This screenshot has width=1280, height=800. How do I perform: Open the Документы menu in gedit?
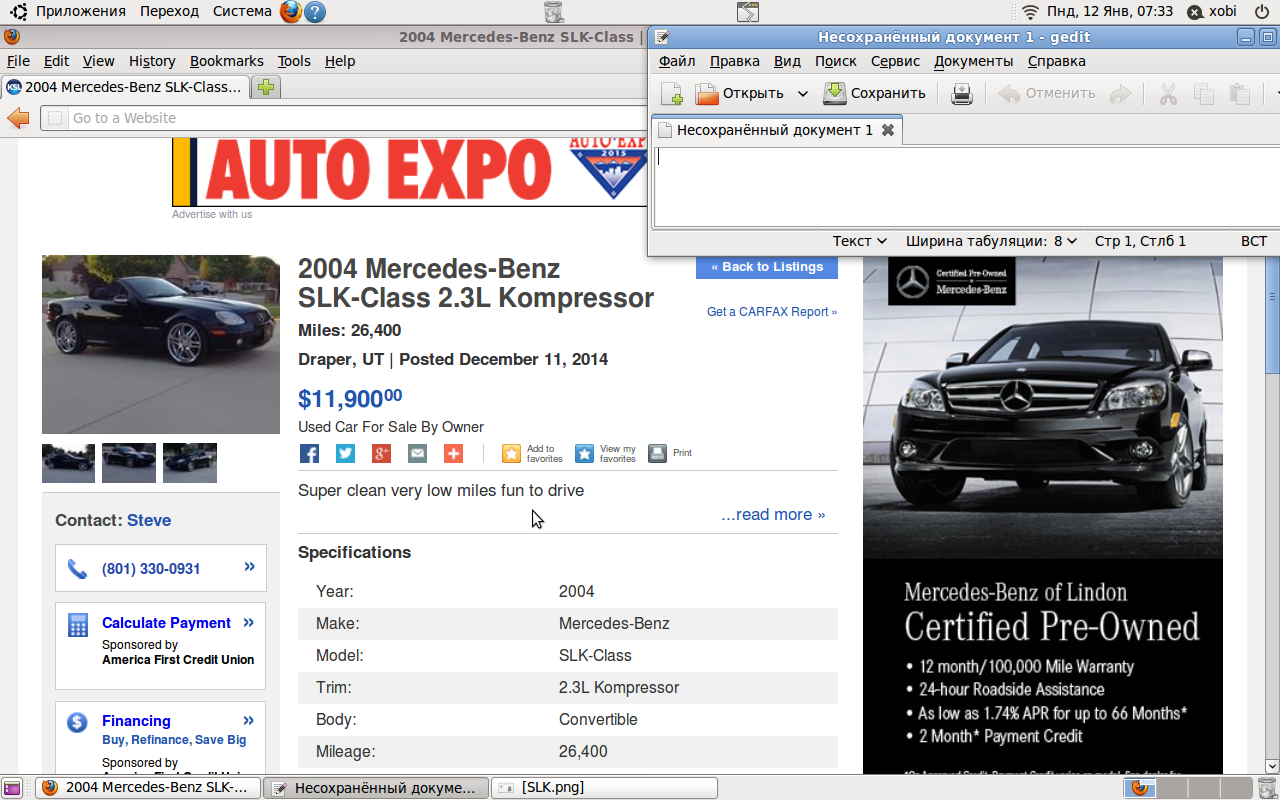(x=973, y=61)
